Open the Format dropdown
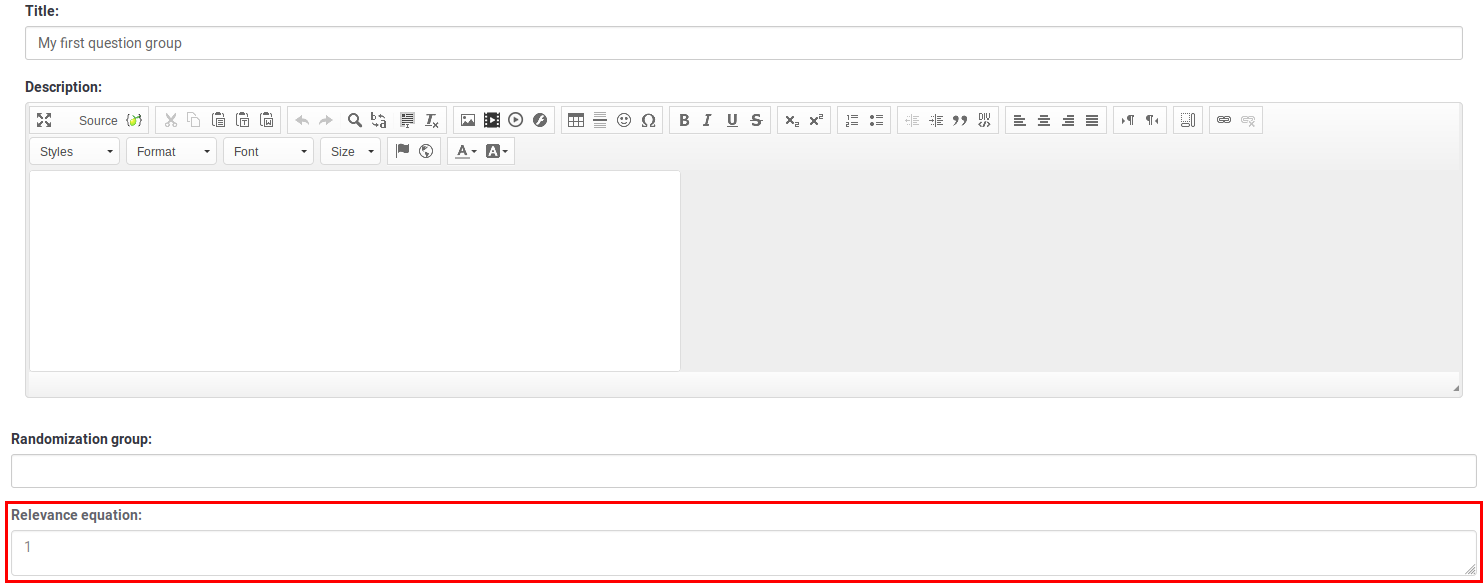 coord(172,152)
